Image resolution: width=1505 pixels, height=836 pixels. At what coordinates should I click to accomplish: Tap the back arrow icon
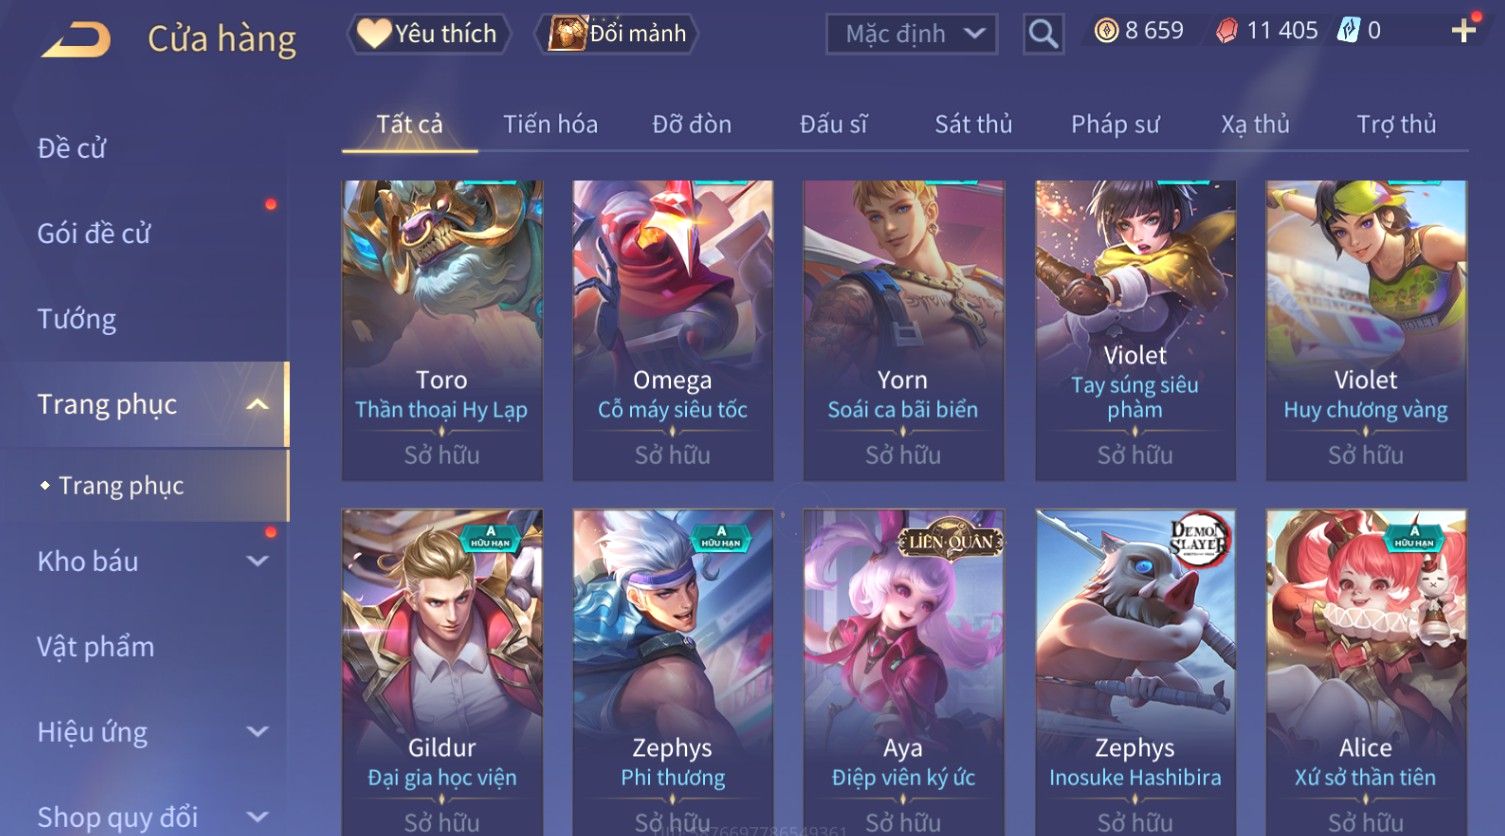(76, 39)
